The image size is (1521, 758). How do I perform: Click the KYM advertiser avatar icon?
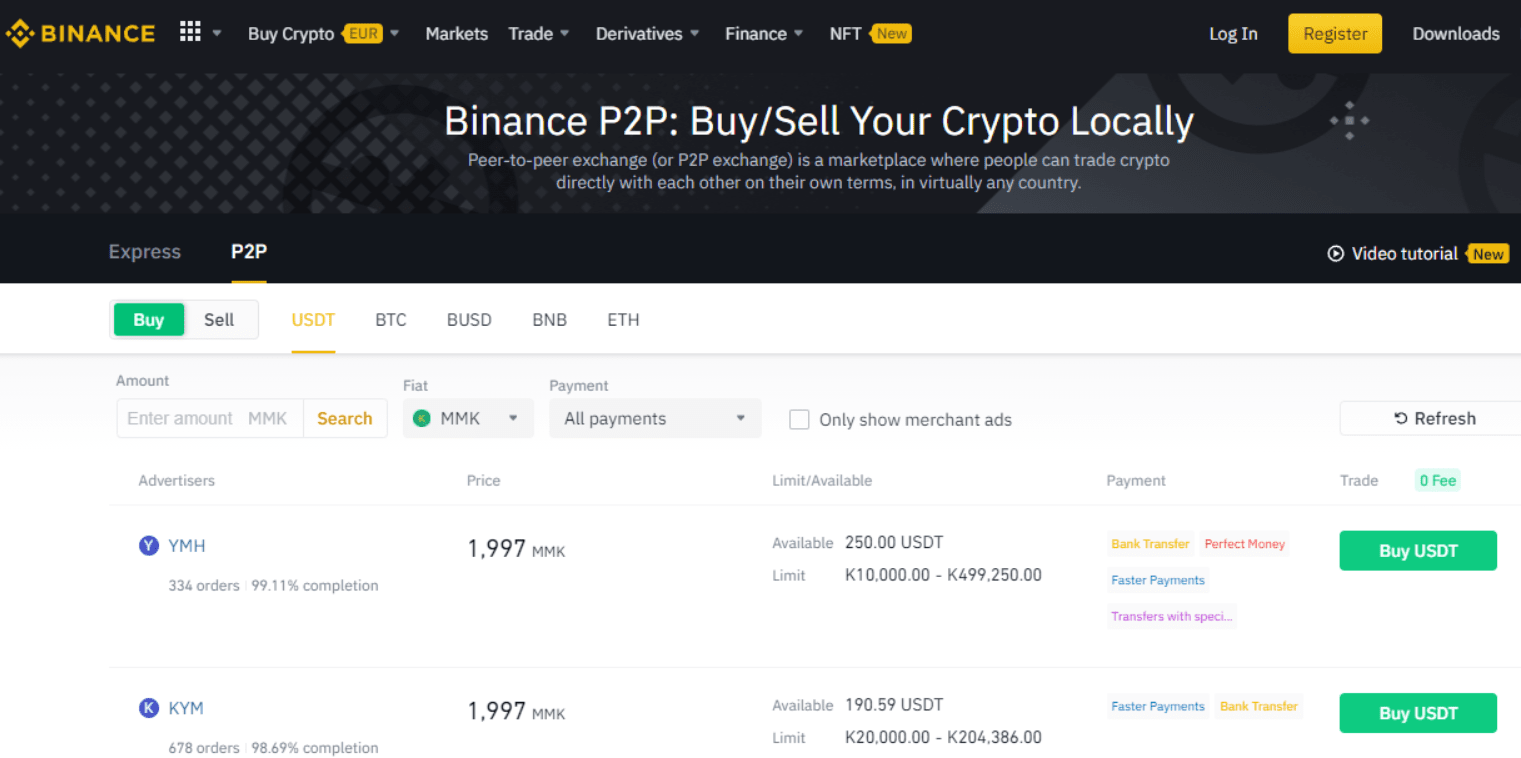[149, 708]
